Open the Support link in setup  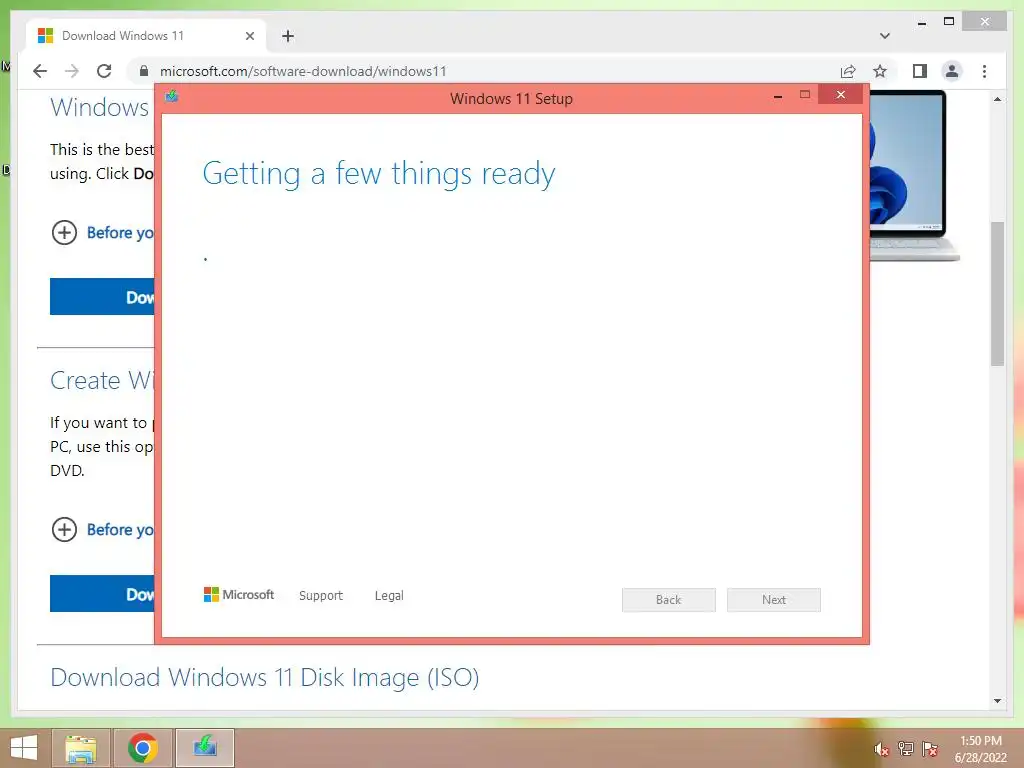(321, 596)
